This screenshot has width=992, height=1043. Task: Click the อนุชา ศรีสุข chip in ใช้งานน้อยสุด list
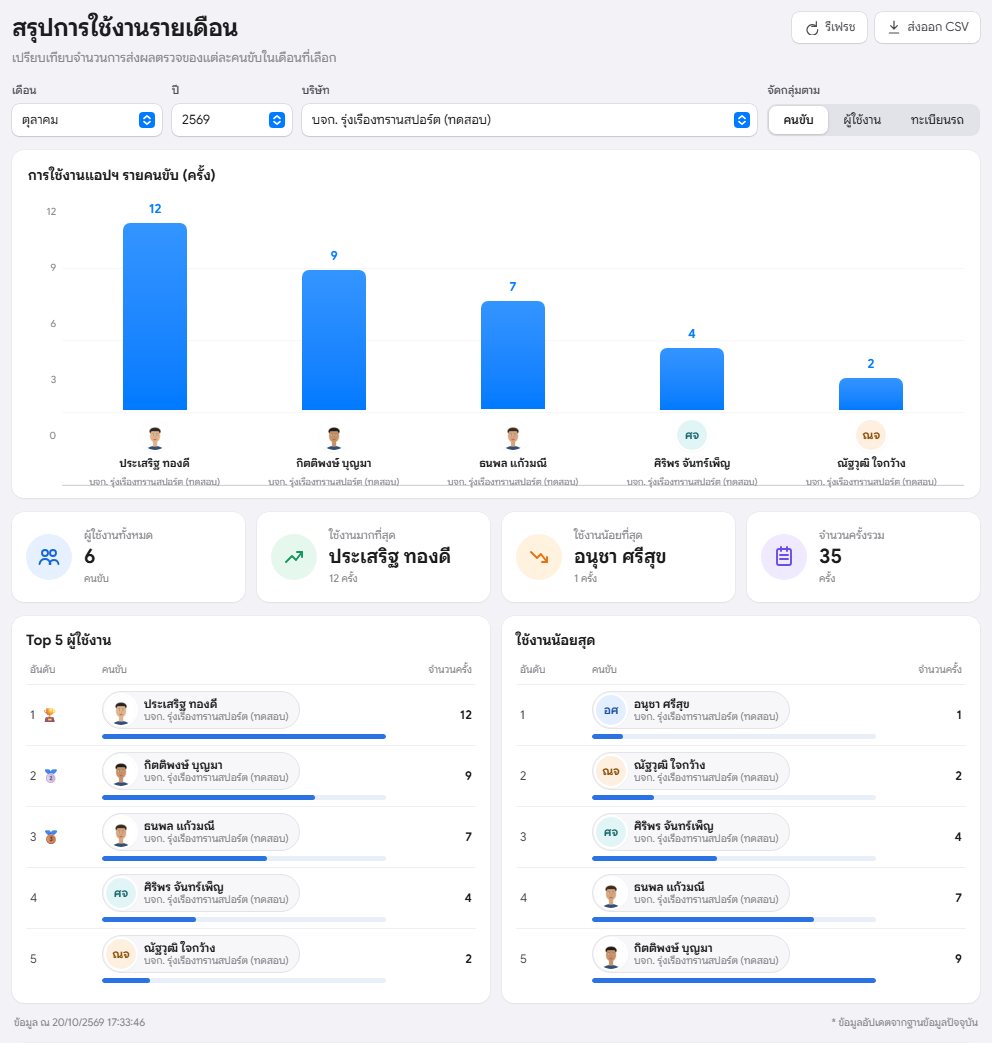(690, 710)
